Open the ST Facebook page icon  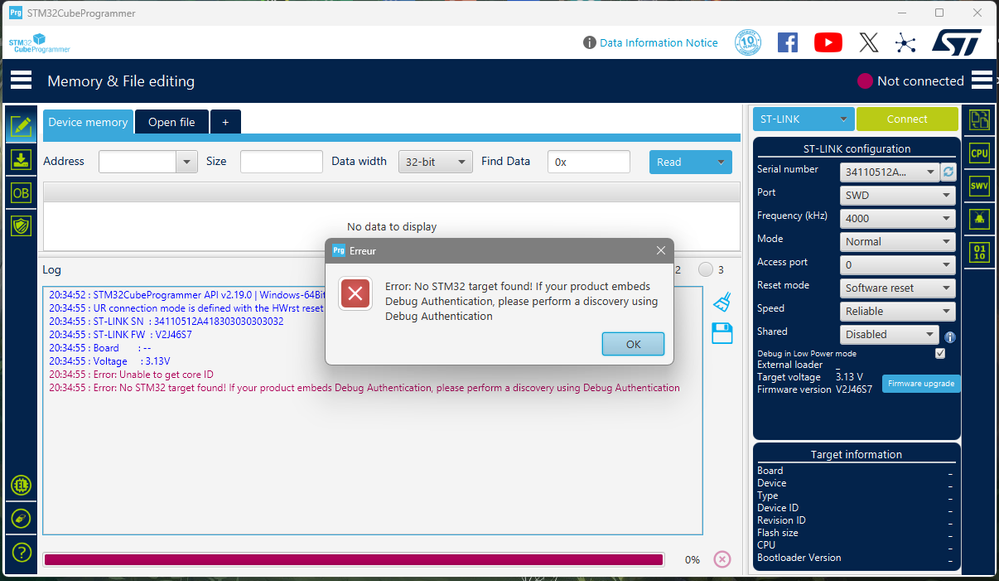[x=787, y=43]
